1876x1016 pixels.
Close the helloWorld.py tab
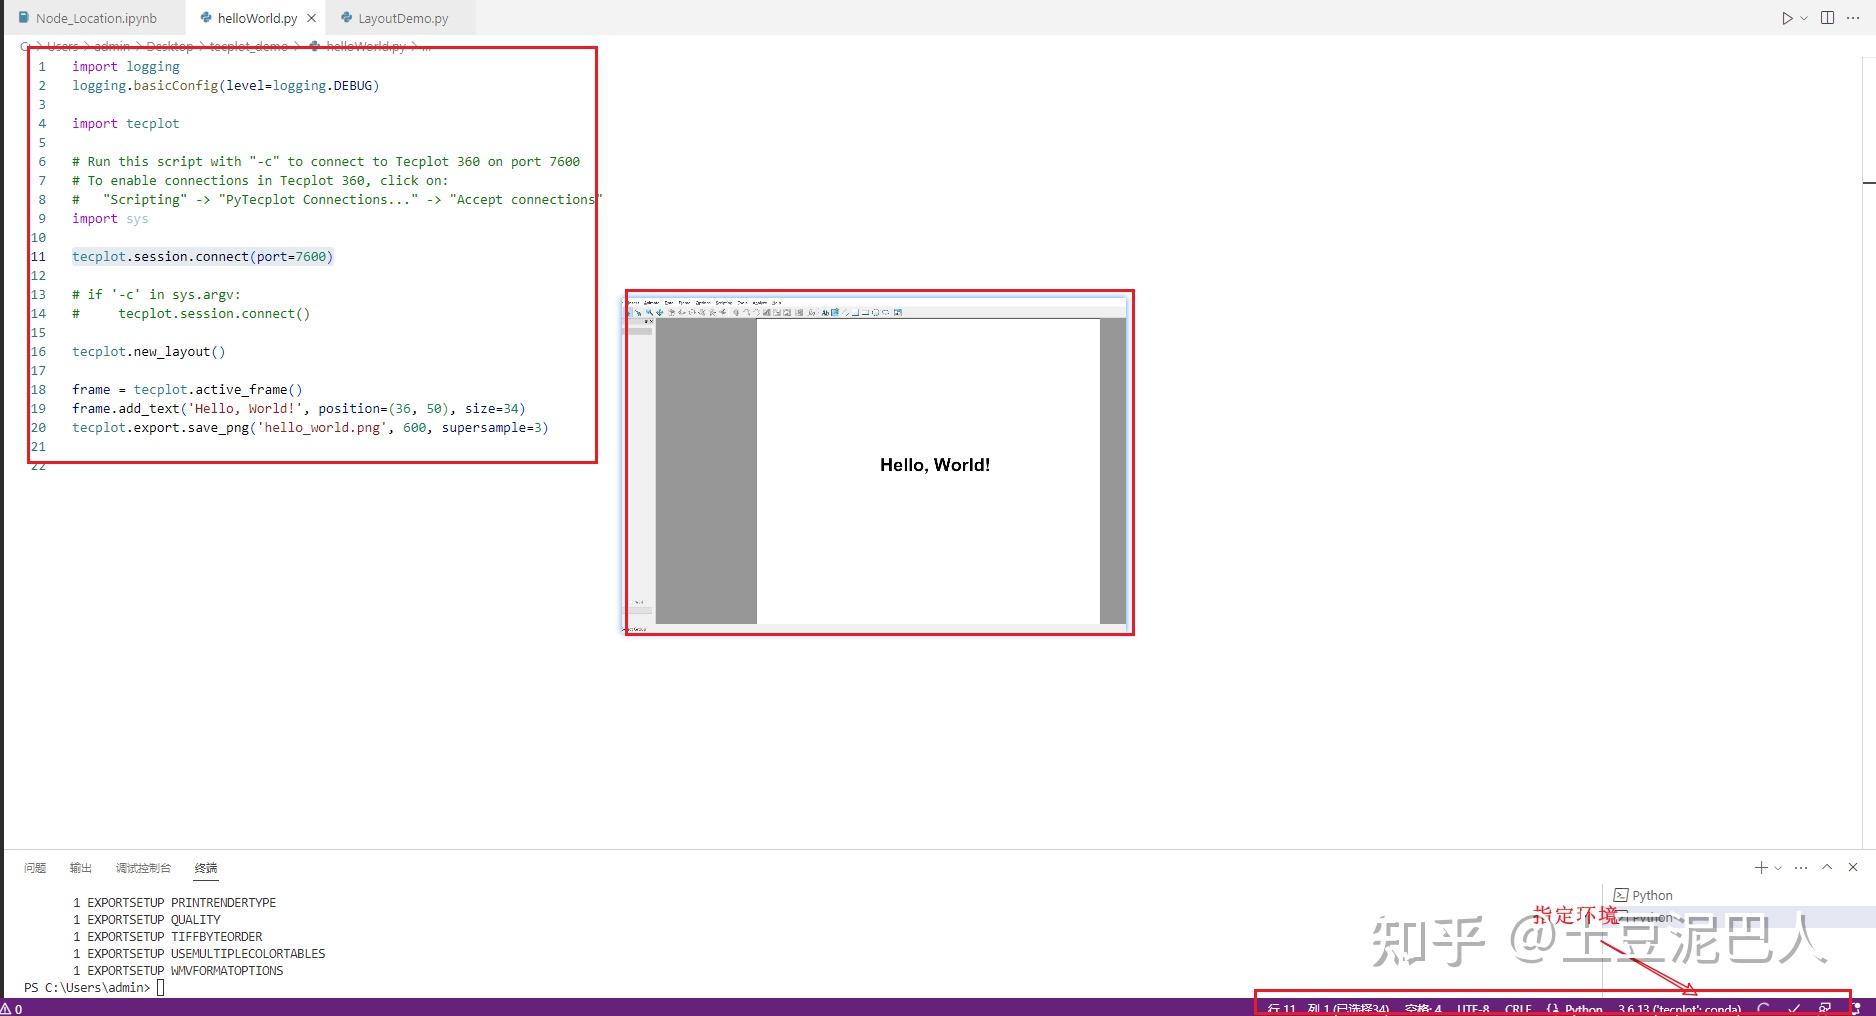pos(312,18)
